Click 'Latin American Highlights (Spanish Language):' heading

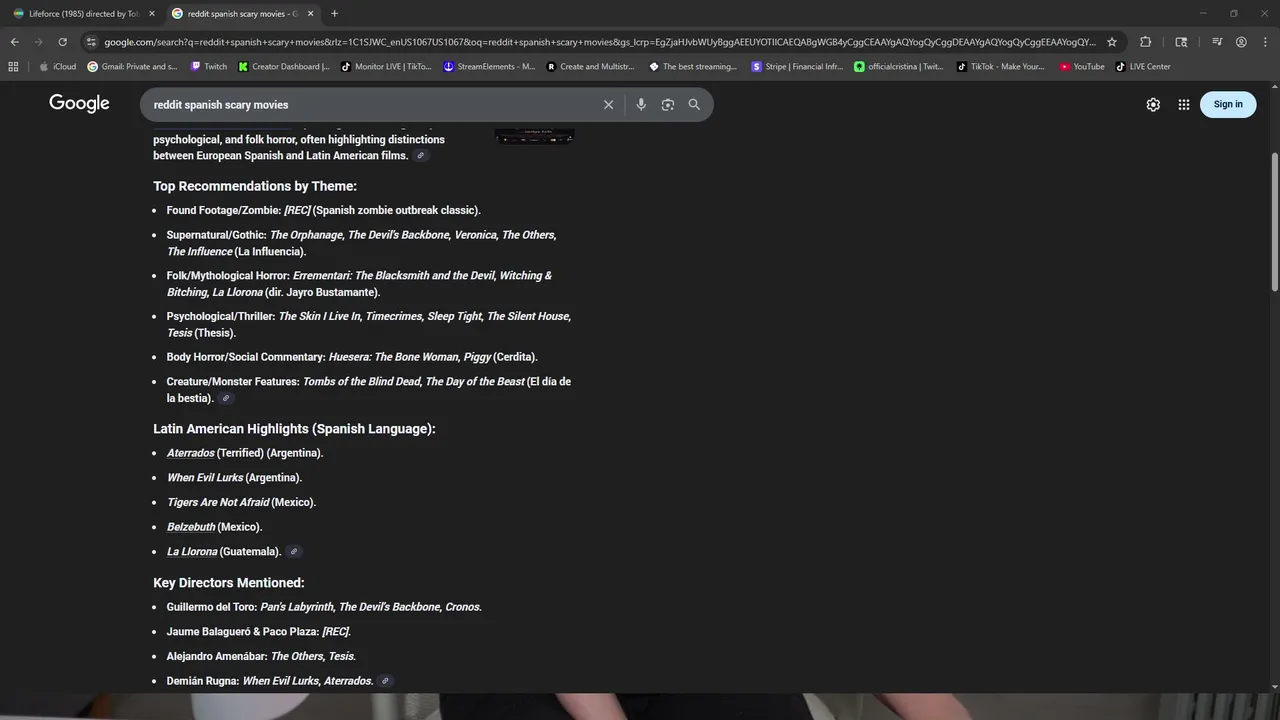[294, 429]
